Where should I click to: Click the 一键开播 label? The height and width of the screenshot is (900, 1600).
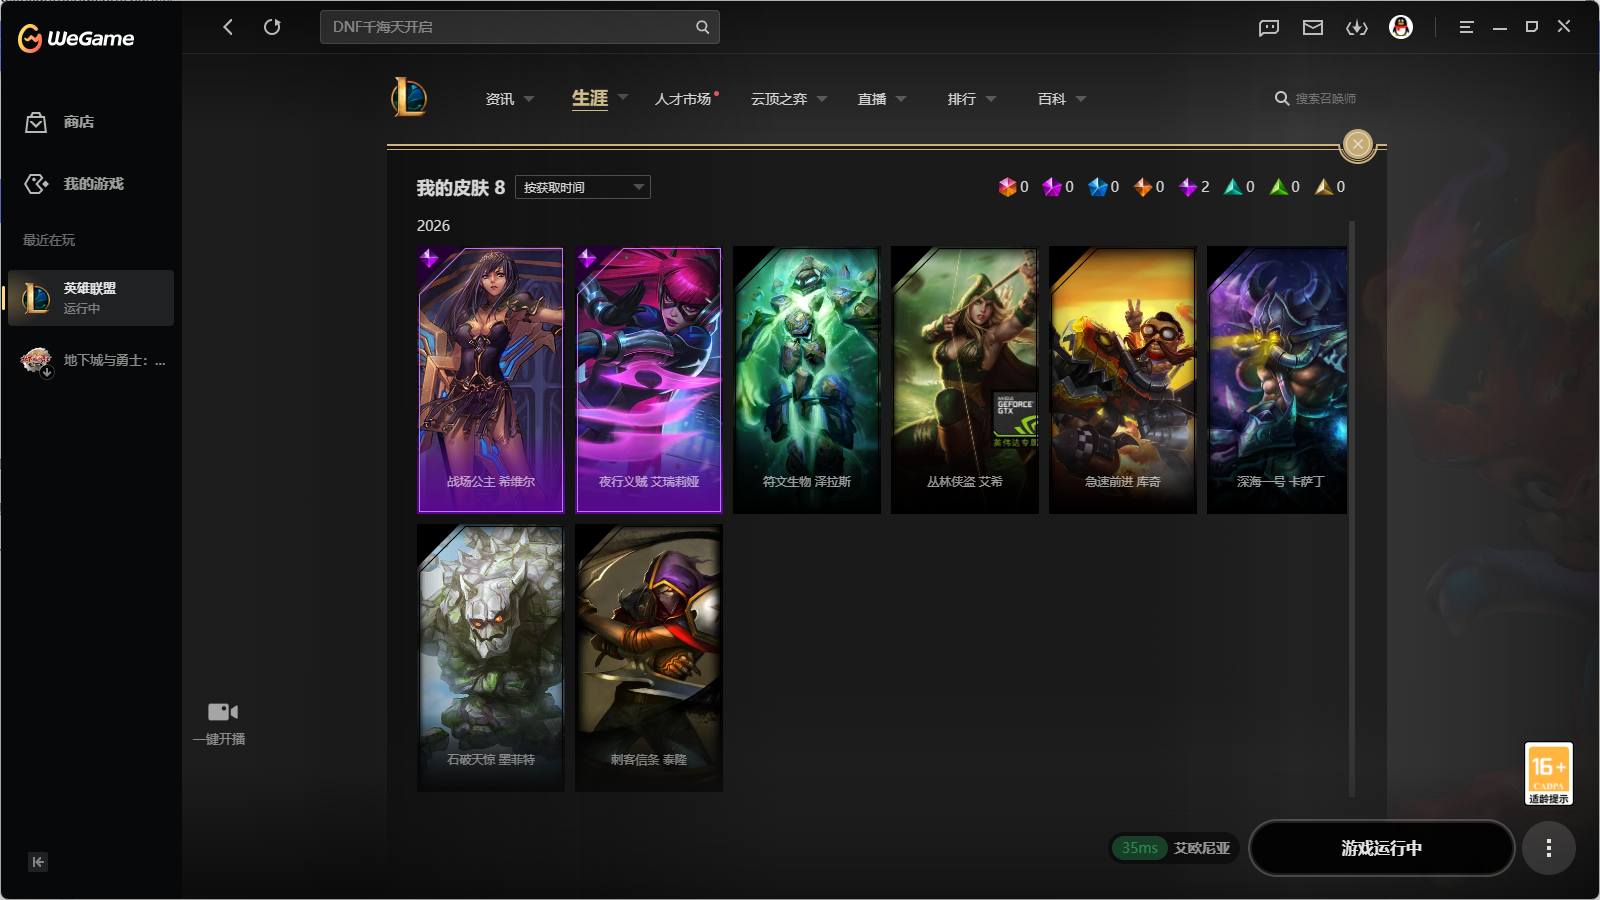tap(219, 739)
